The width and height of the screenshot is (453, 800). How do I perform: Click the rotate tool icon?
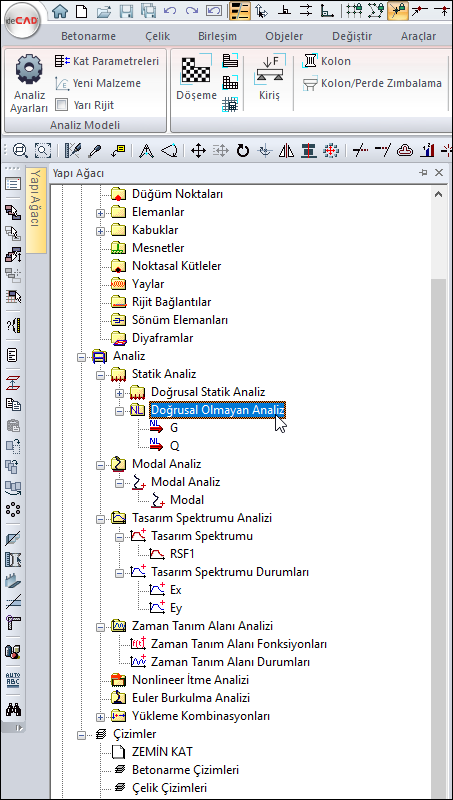point(243,151)
